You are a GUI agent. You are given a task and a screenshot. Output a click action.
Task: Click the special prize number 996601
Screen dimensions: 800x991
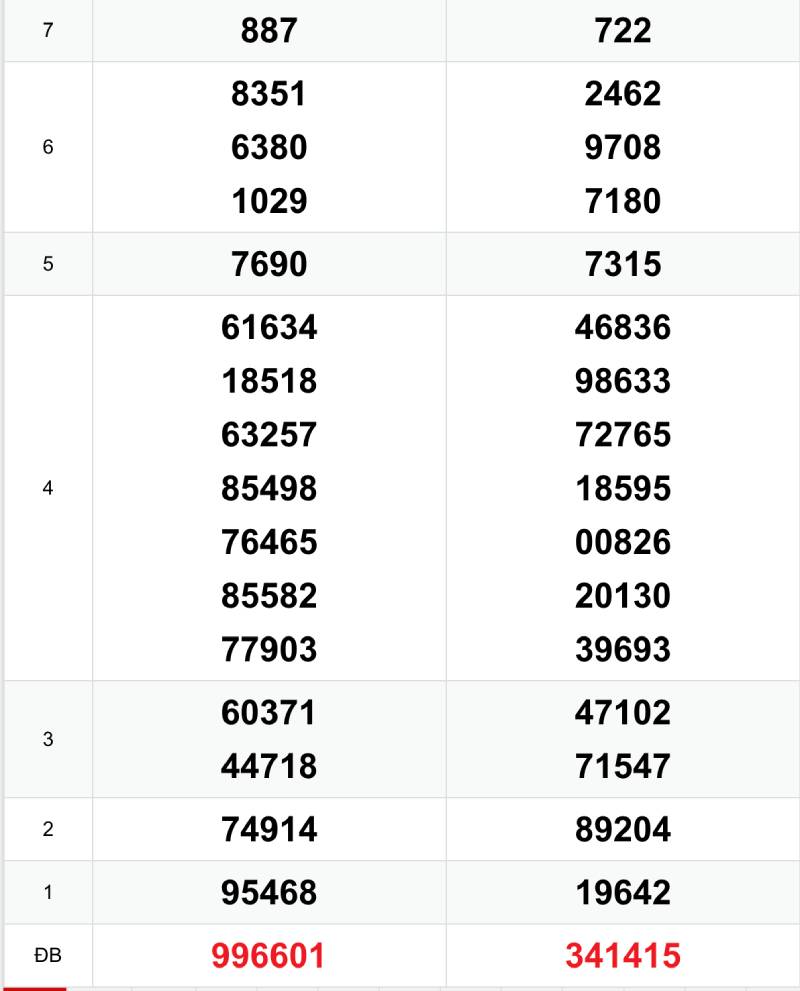coord(269,956)
